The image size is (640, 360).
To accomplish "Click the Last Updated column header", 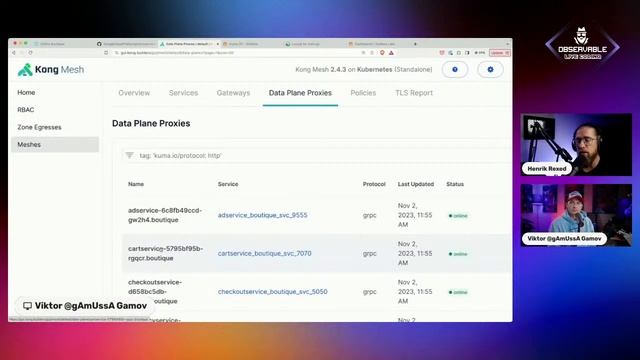I will click(416, 184).
